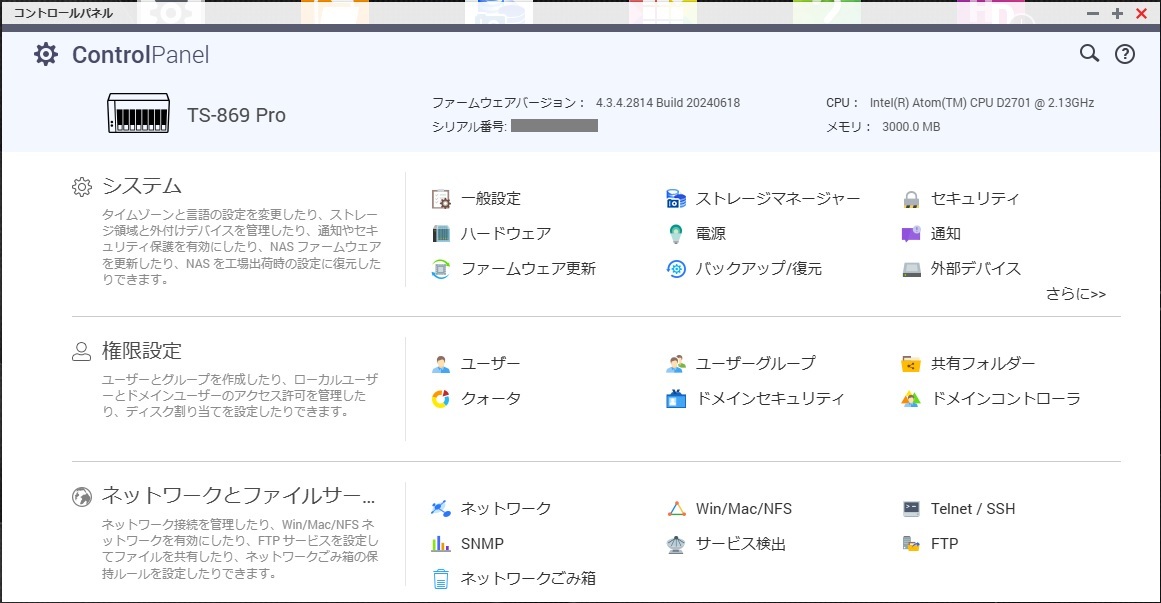Screen dimensions: 1161x603
Task: Click the network section globe icon
Action: [81, 496]
